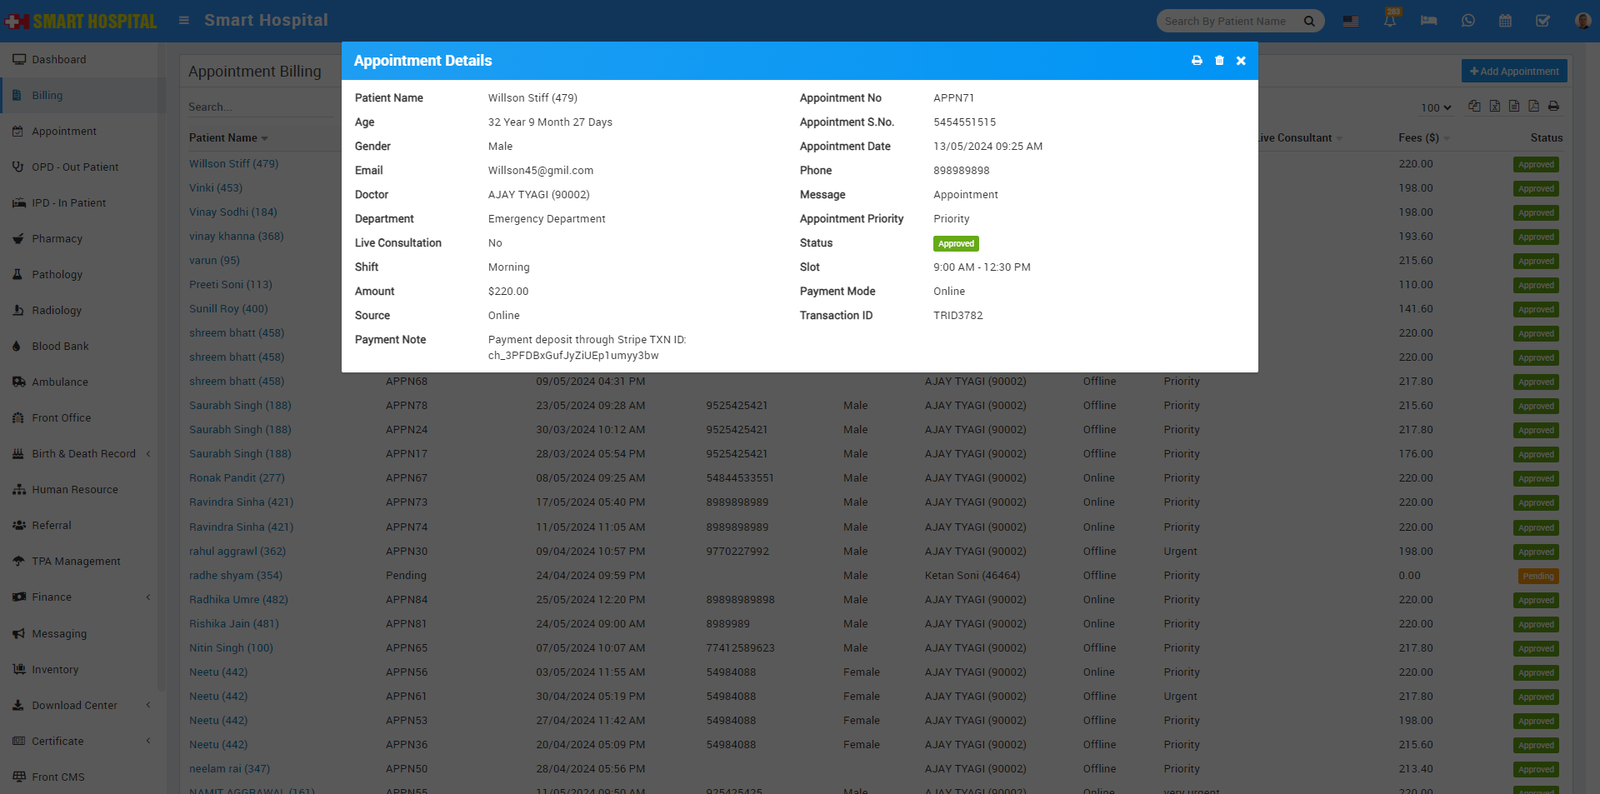Toggle the sidebar hamburger menu

point(184,20)
